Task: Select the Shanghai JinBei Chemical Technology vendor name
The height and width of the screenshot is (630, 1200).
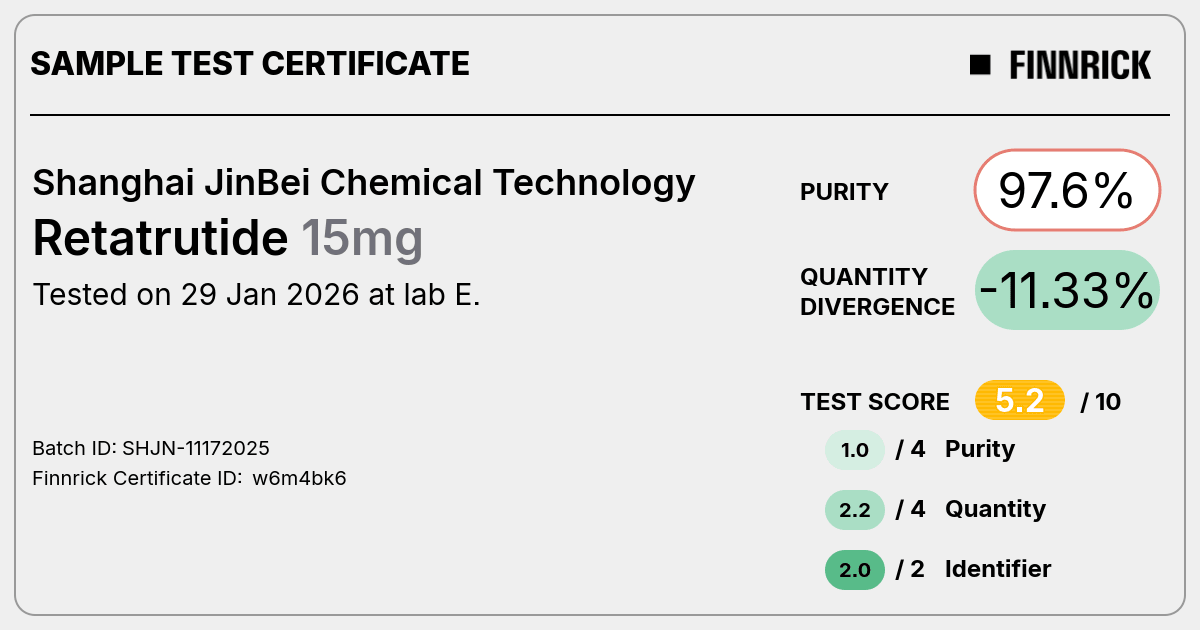Action: (x=364, y=183)
